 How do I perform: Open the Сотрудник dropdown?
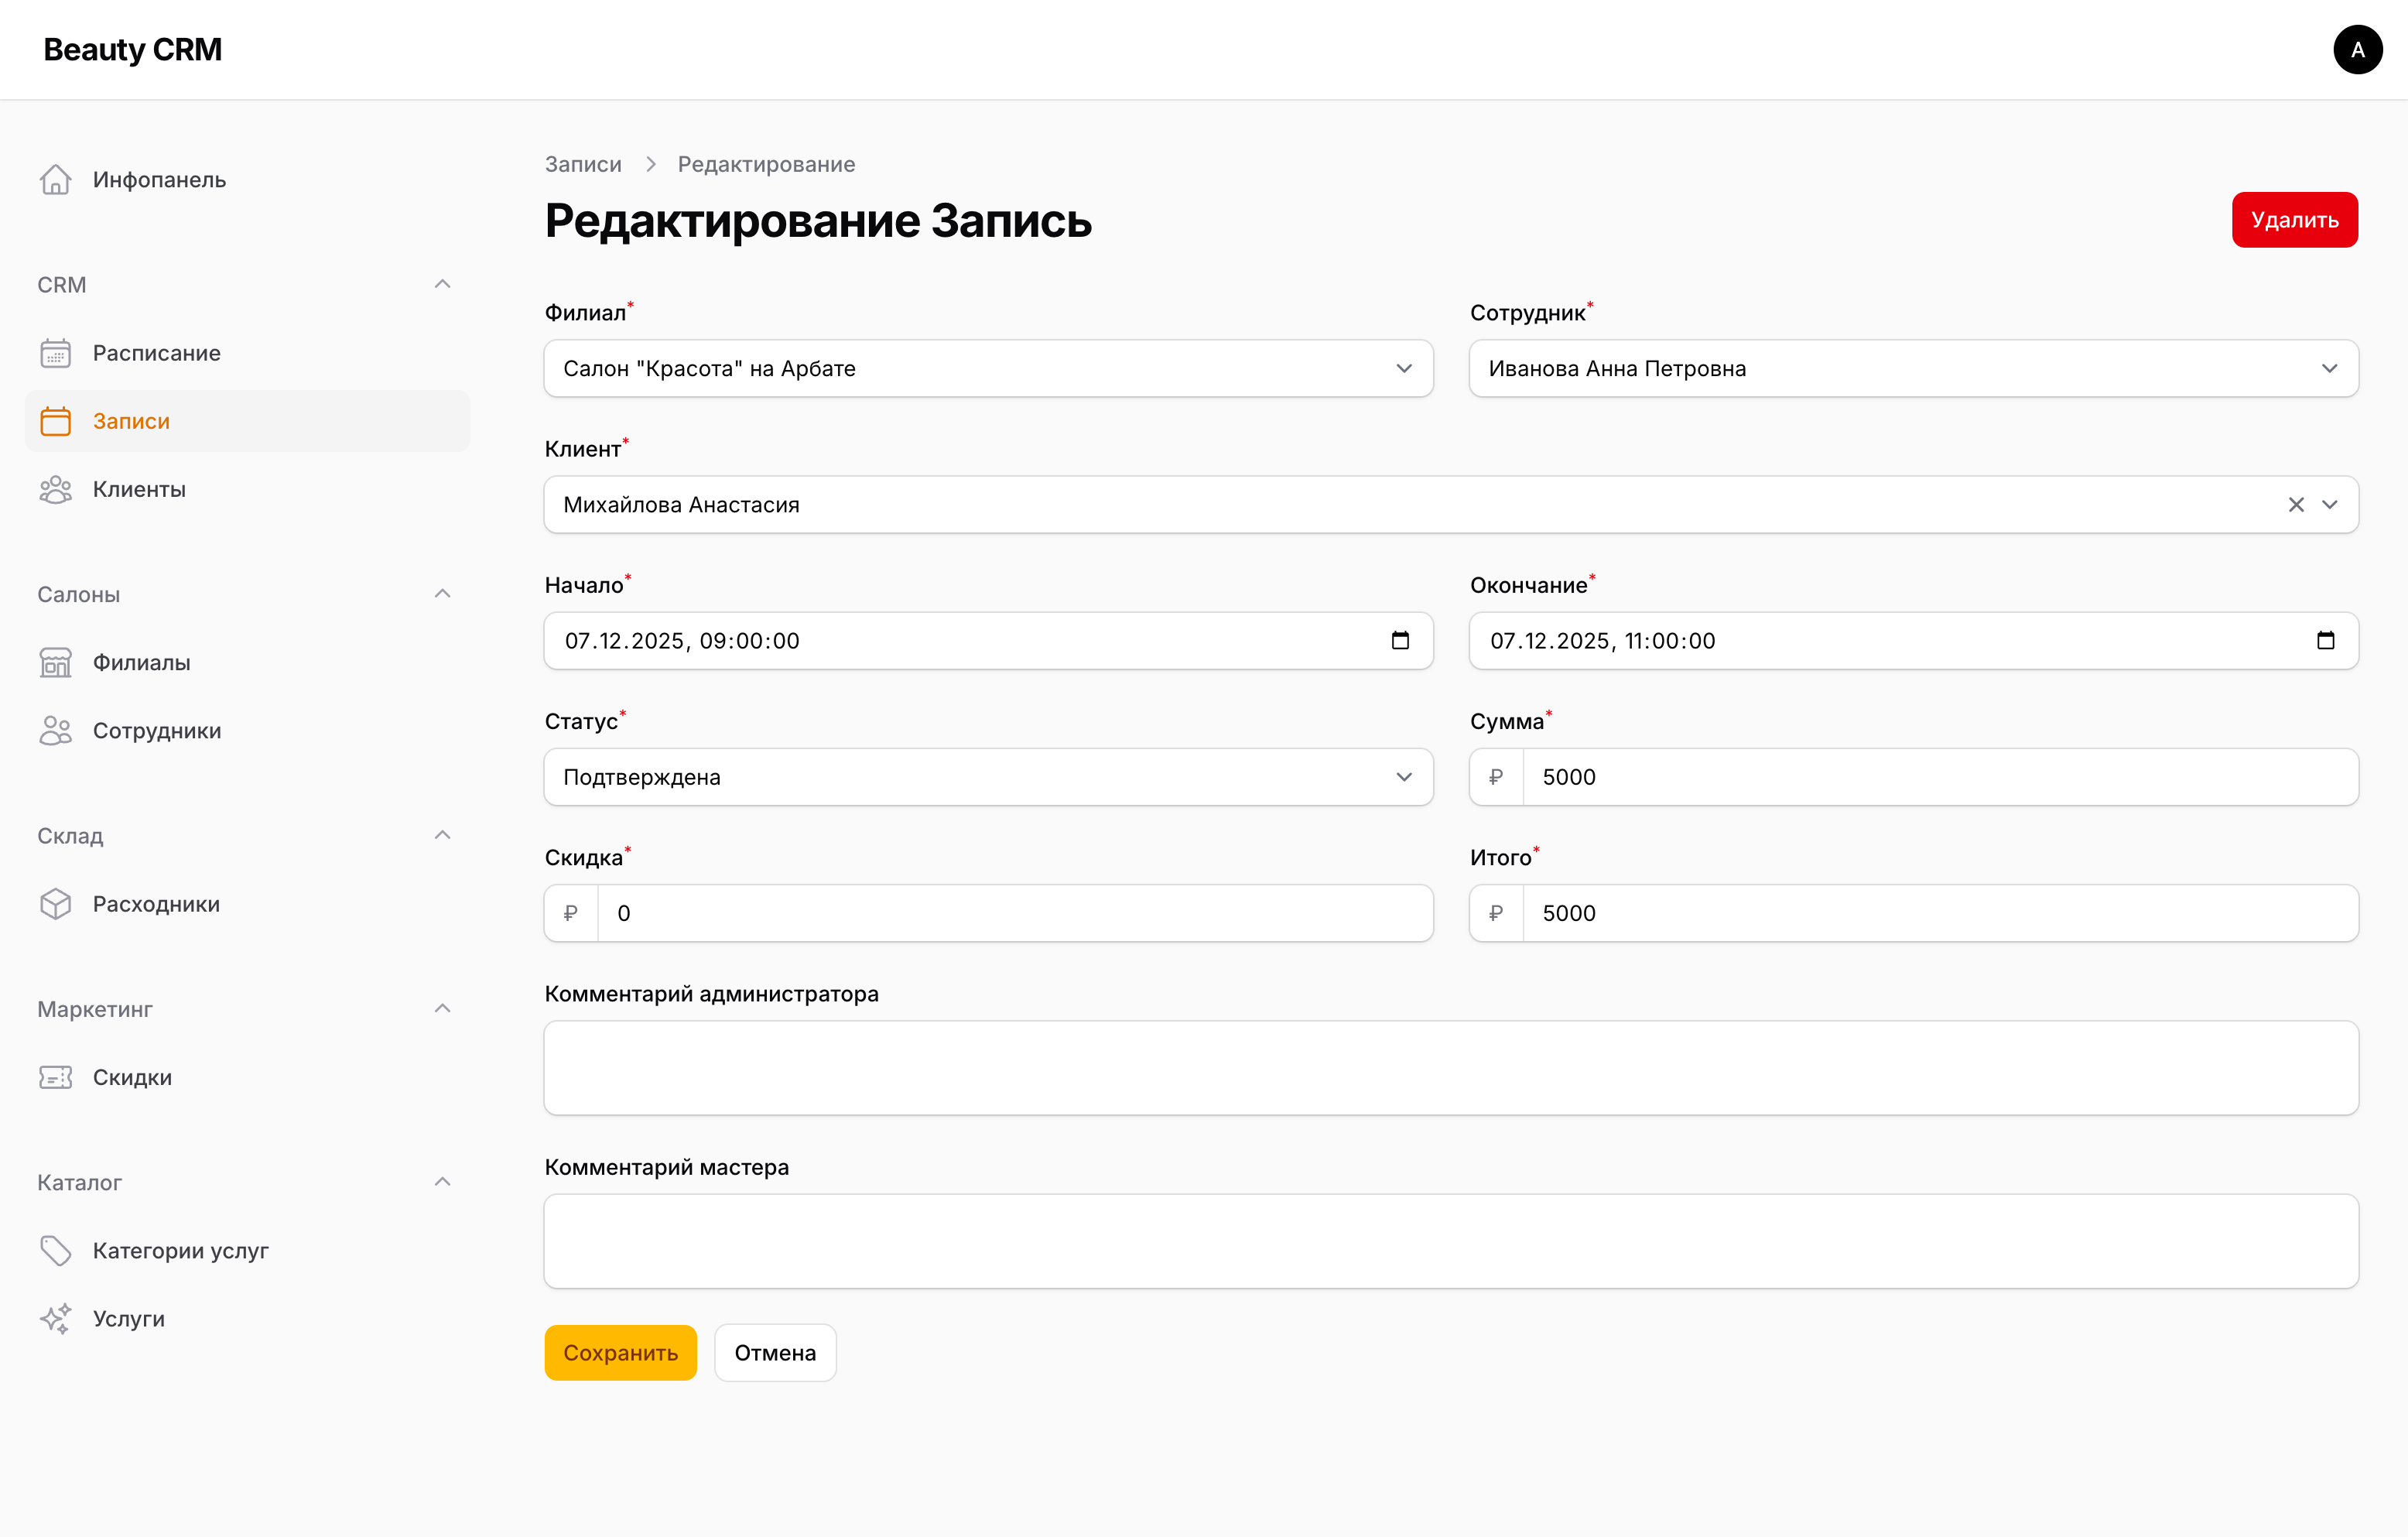point(1913,369)
